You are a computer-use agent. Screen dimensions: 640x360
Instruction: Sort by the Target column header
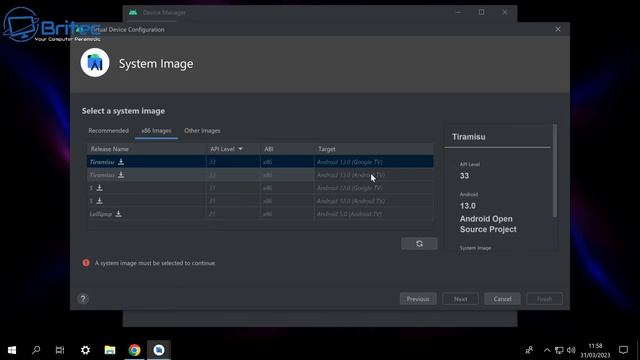coord(327,149)
